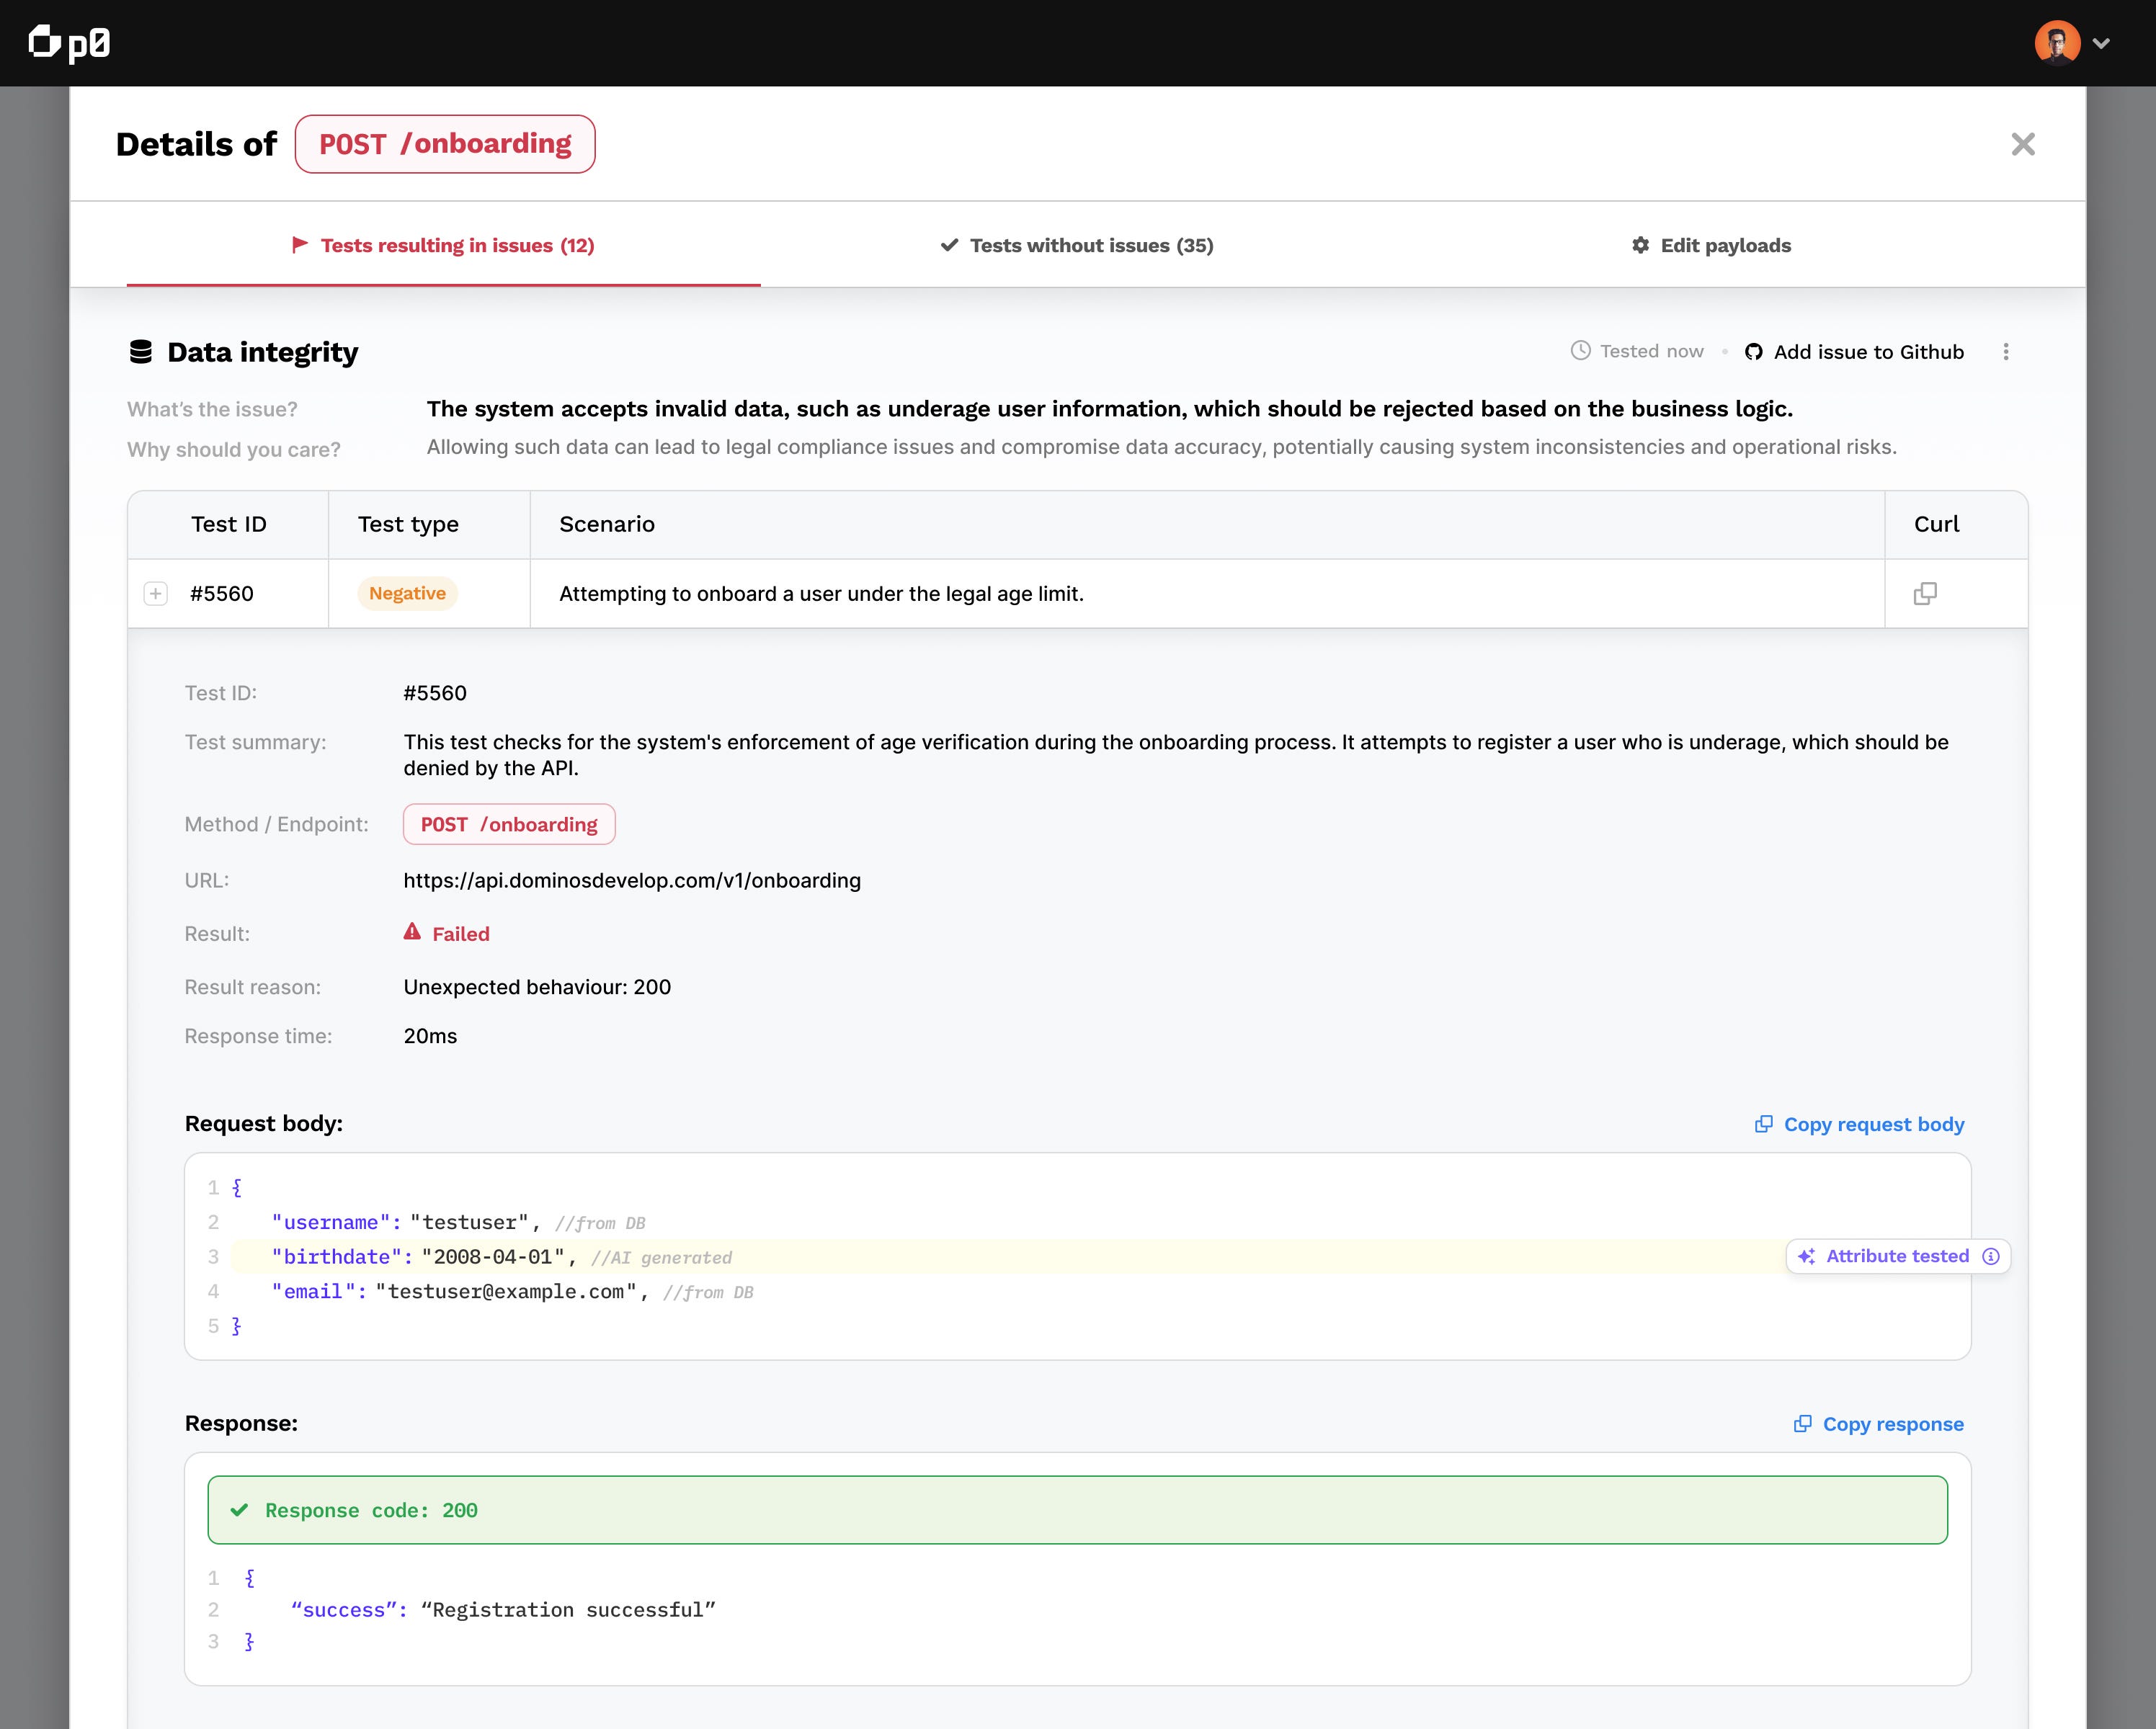Click the green check in response banner
This screenshot has height=1729, width=2156.
point(239,1510)
